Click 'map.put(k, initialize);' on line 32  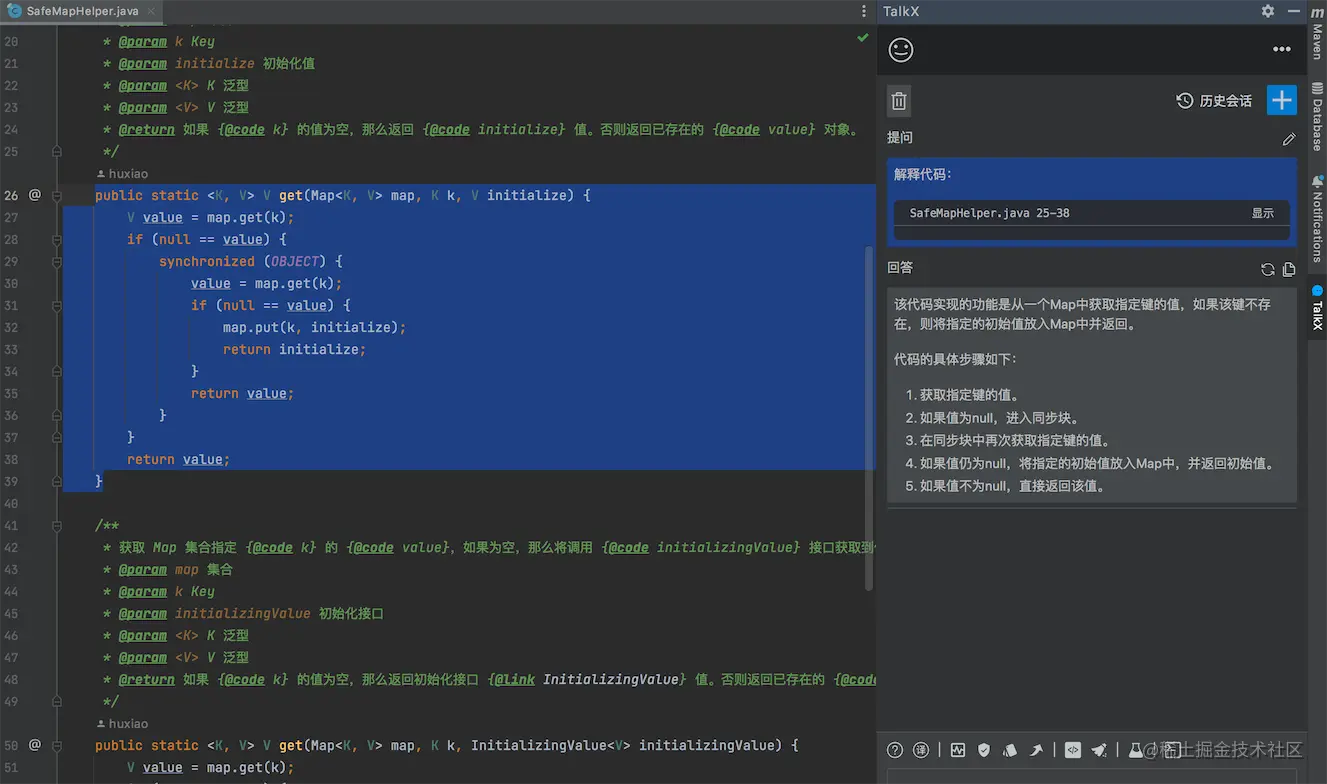314,327
